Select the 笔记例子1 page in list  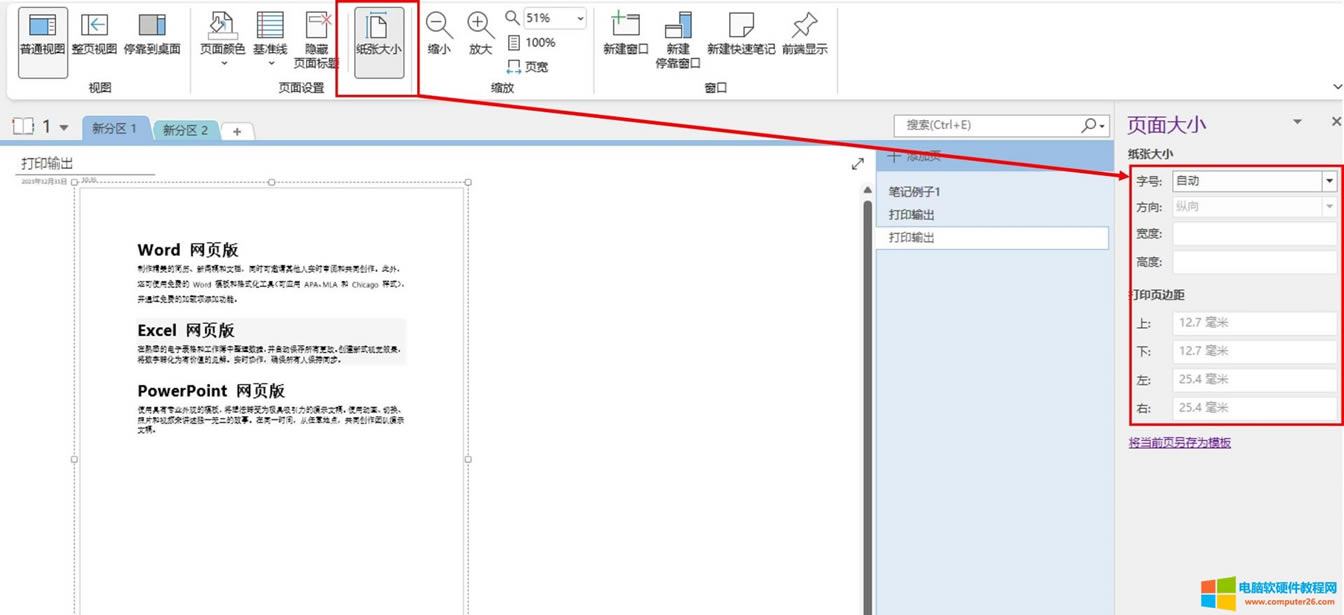pyautogui.click(x=915, y=192)
